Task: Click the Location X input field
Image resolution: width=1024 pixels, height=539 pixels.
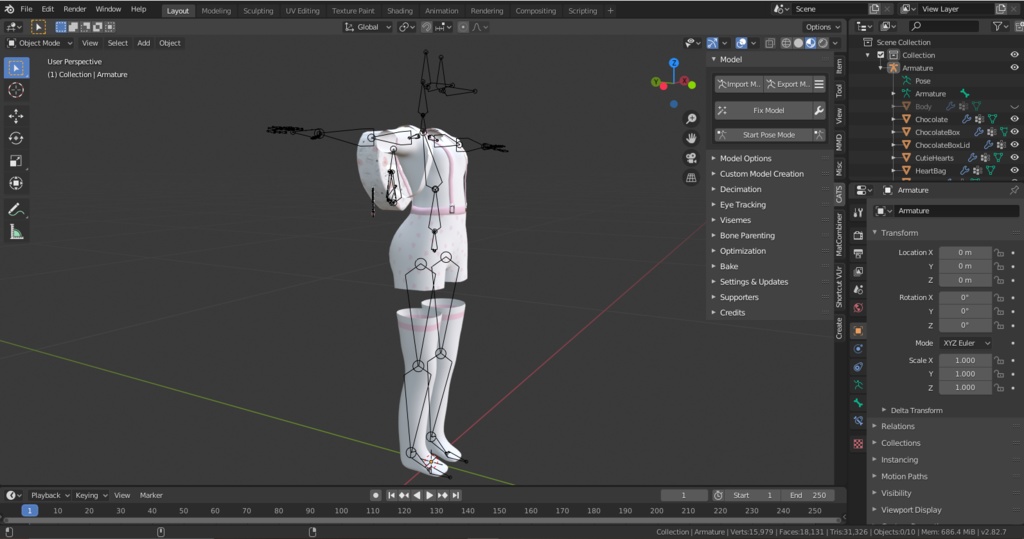Action: pos(965,253)
